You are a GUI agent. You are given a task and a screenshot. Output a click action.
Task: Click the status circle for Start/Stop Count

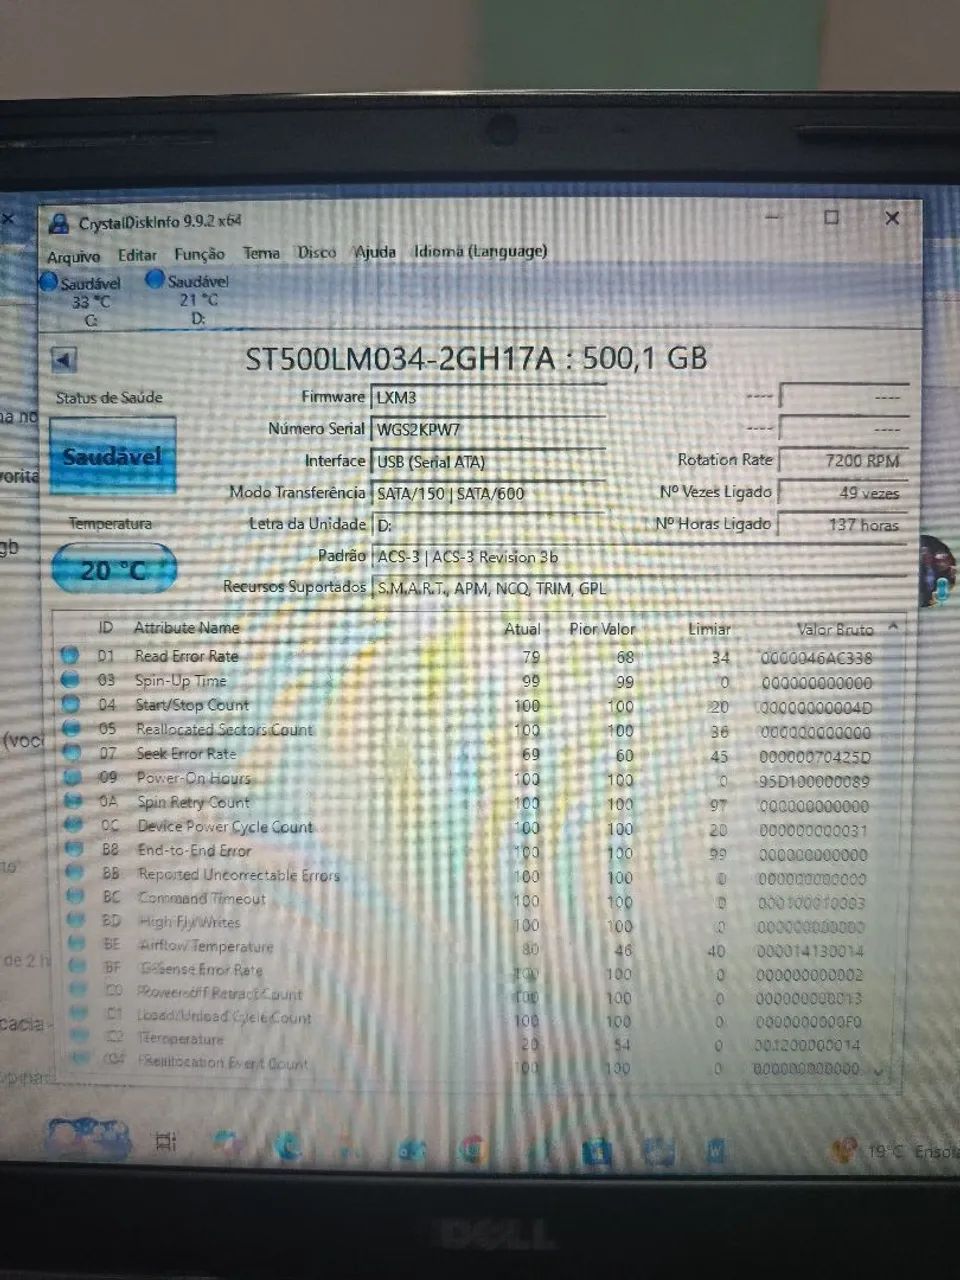point(71,705)
